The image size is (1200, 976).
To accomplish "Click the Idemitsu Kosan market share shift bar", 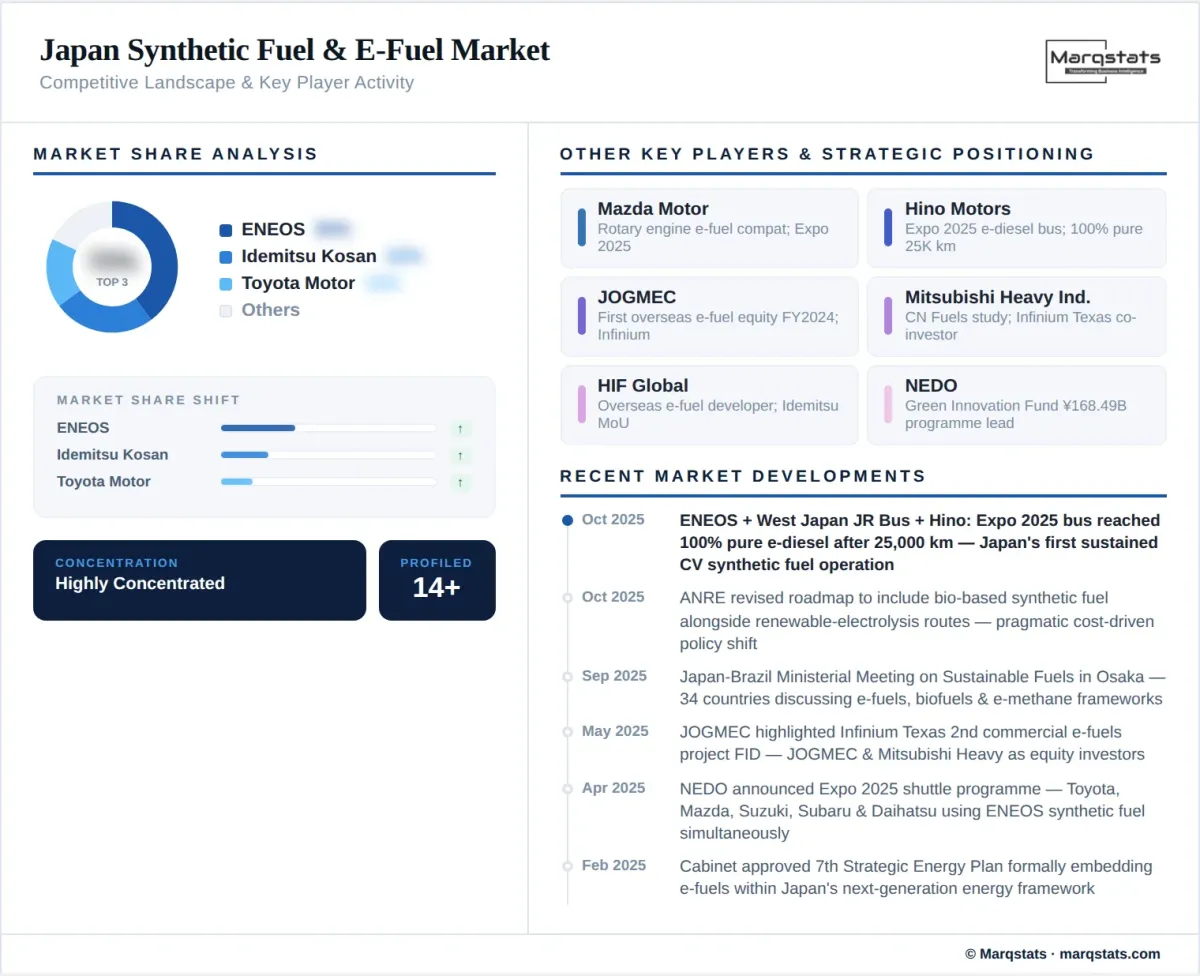I will click(x=328, y=455).
